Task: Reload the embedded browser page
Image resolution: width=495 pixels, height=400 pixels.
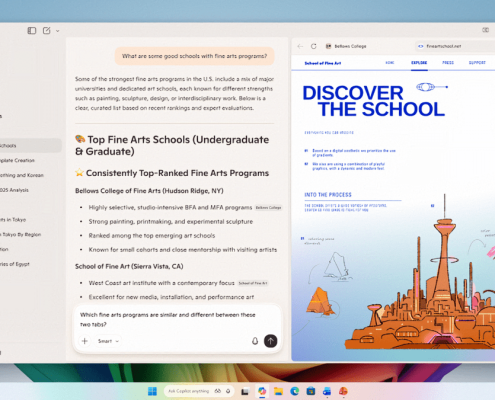Action: [314, 46]
